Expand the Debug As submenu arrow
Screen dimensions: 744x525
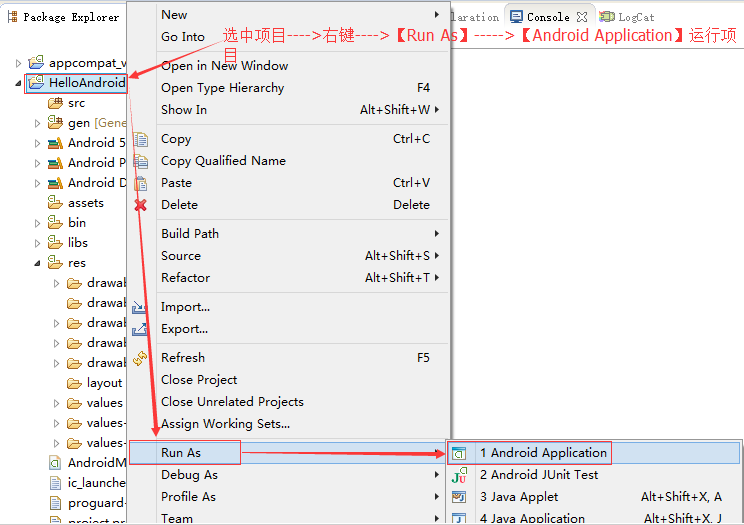click(437, 475)
